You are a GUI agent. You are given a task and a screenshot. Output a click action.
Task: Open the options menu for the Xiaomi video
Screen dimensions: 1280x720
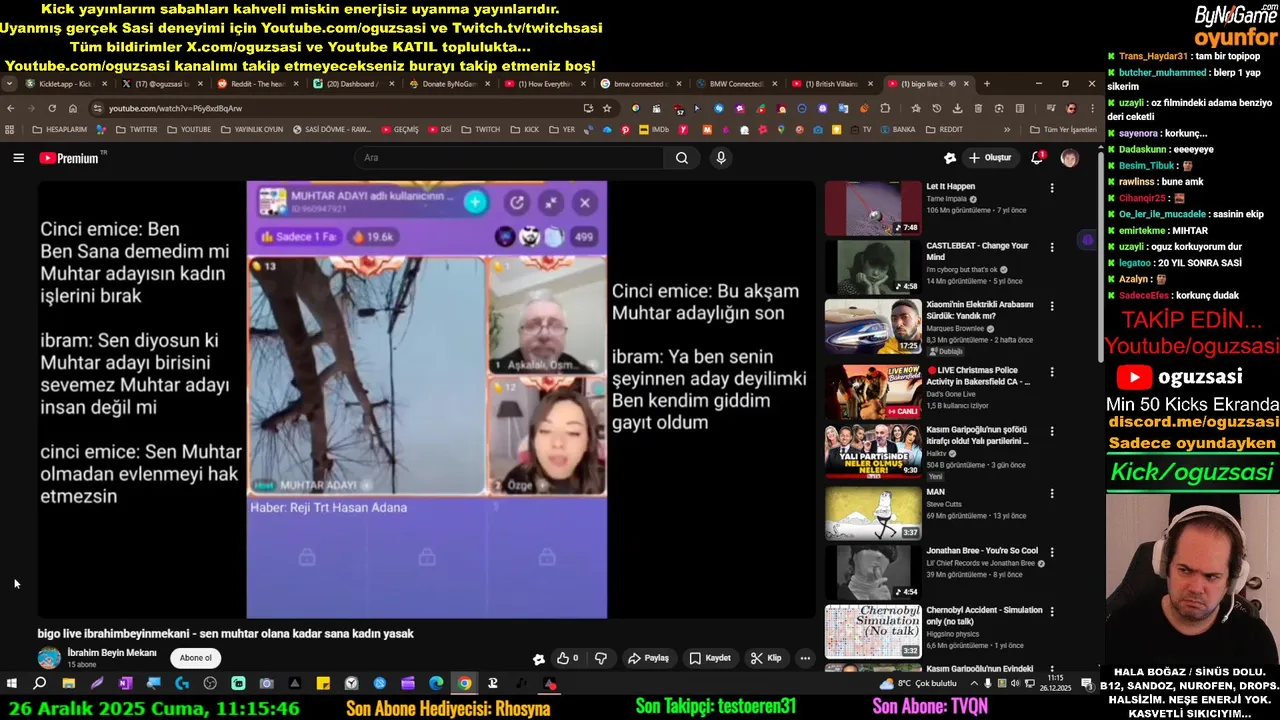[1051, 306]
